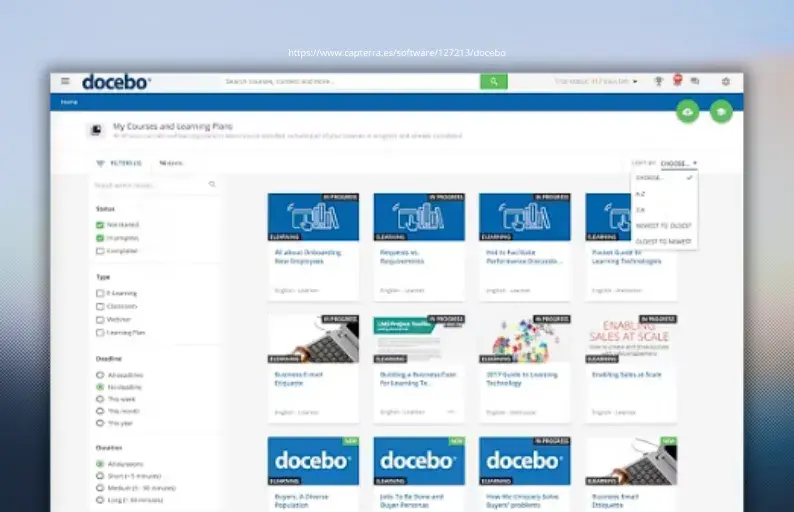This screenshot has width=794, height=512.
Task: Open the trial status account dropdown
Action: click(x=596, y=81)
